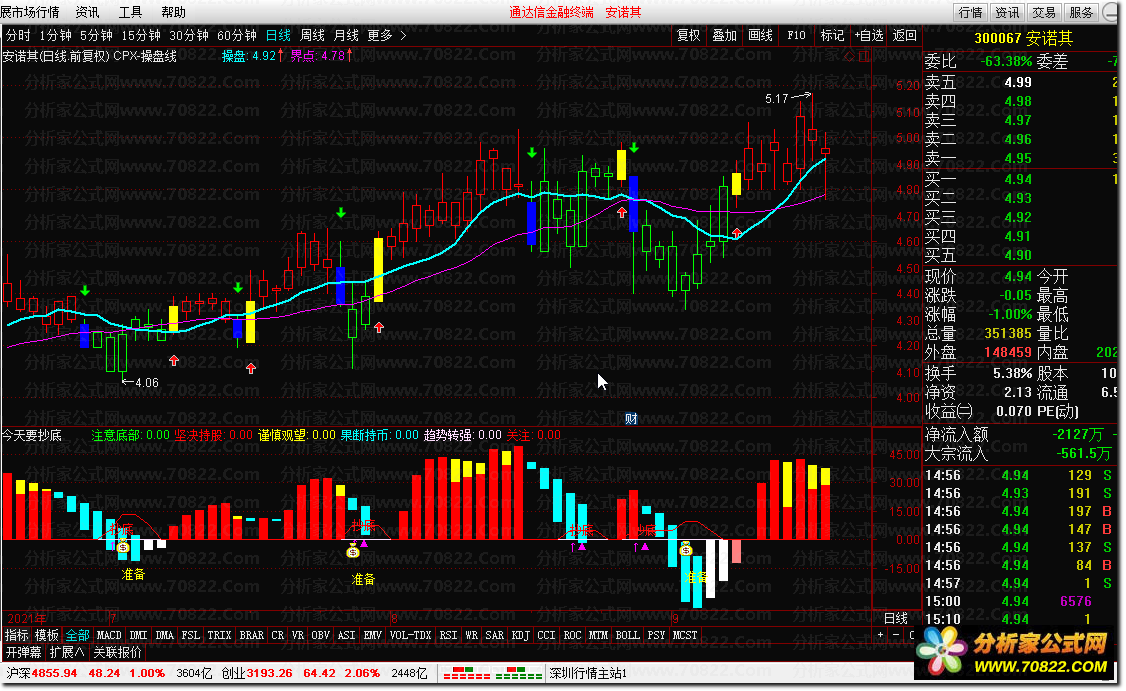
Task: Click the 返回 back button
Action: pyautogui.click(x=905, y=35)
